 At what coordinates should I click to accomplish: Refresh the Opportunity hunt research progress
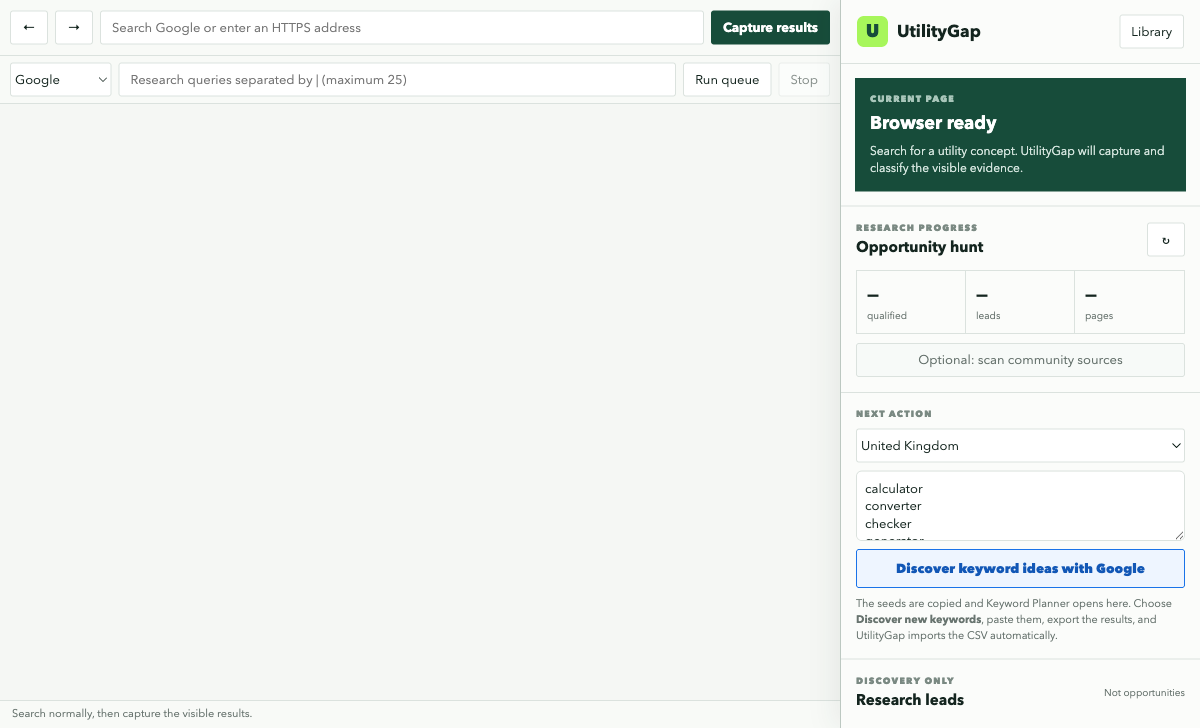[x=1166, y=240]
